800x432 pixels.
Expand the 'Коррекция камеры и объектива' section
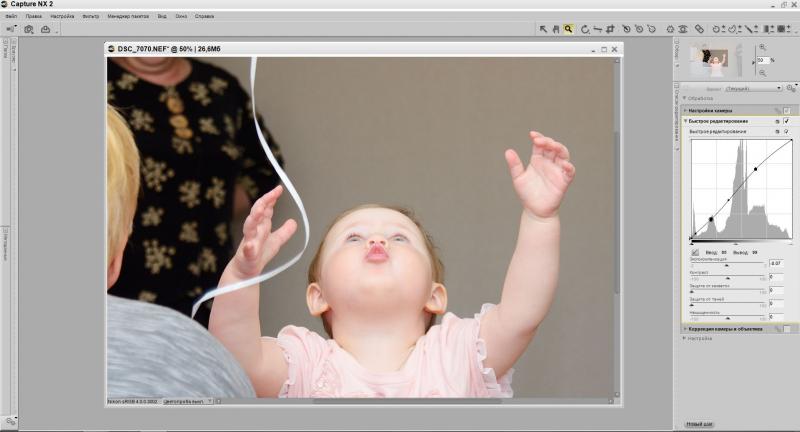(x=685, y=329)
